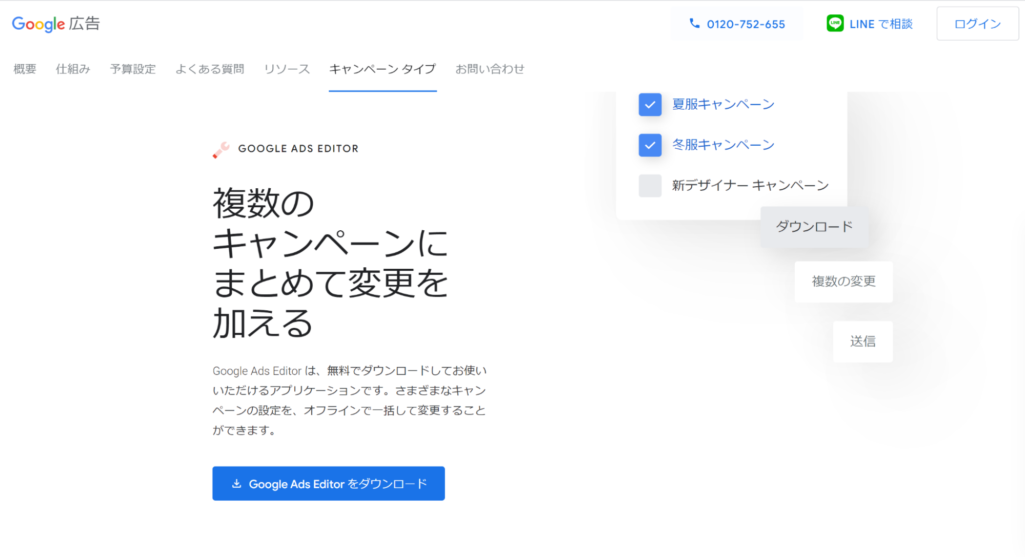Uncheck the 夏服キャンペーン checkbox
1025x557 pixels.
click(650, 105)
